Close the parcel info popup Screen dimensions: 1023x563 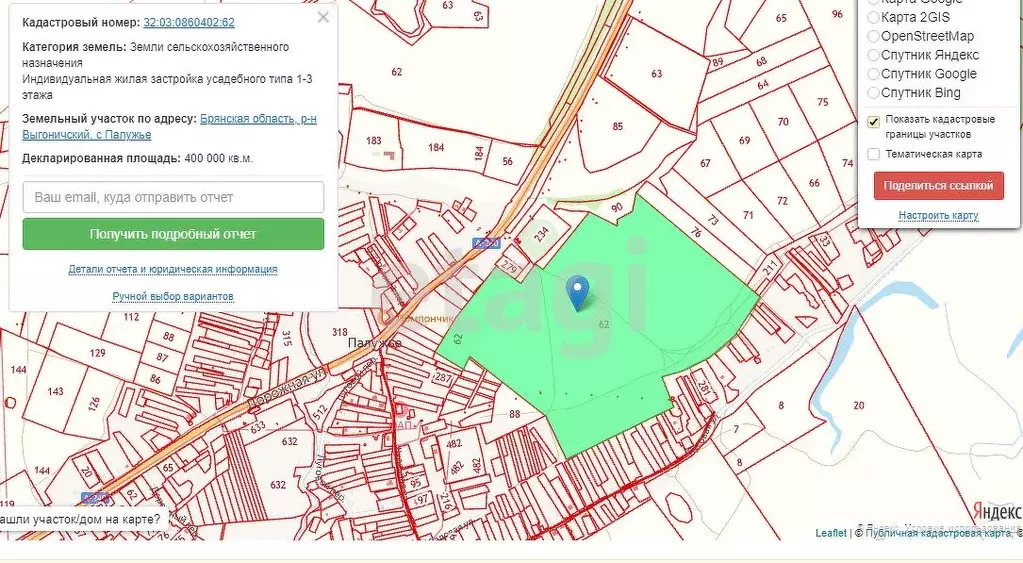click(322, 17)
